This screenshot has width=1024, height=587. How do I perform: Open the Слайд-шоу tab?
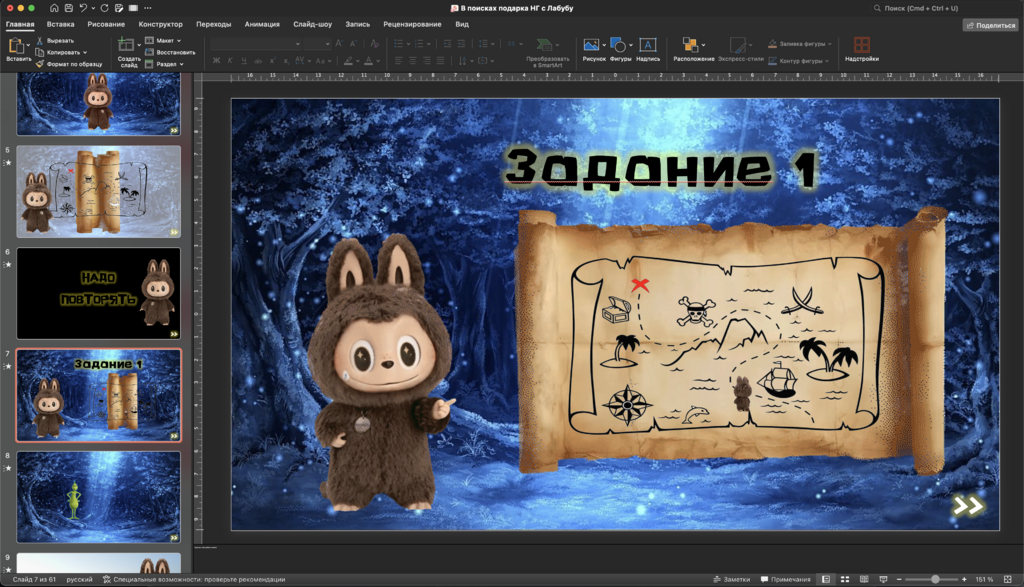[x=312, y=24]
